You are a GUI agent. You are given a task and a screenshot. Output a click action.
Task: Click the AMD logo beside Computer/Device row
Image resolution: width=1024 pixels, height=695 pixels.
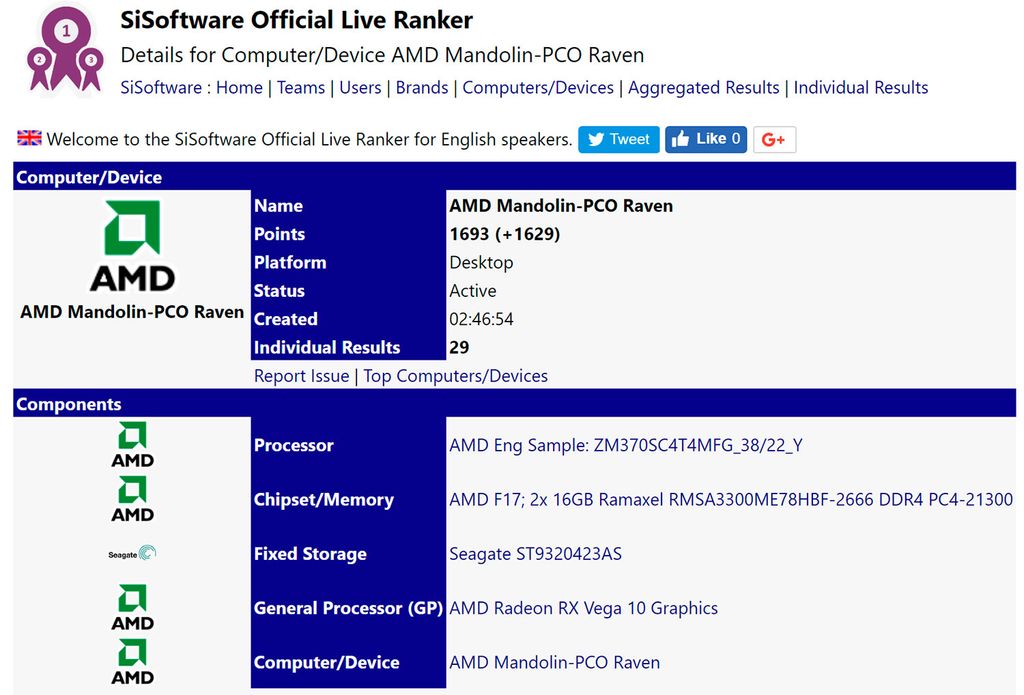(x=131, y=661)
